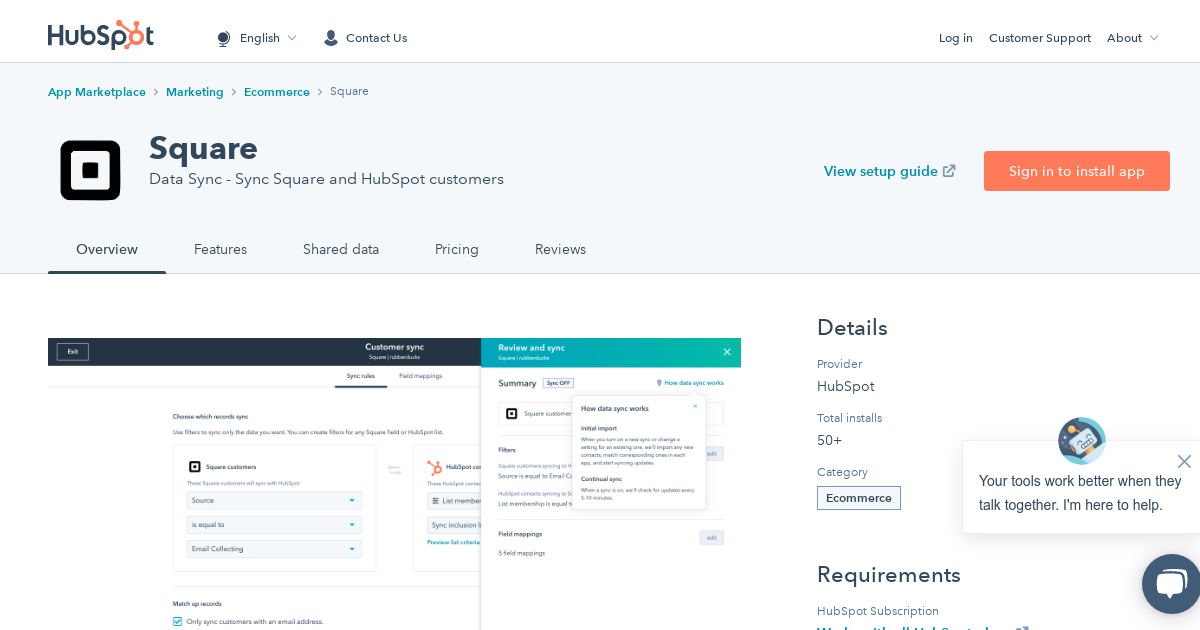Open the chat bubble widget
The image size is (1200, 630).
pyautogui.click(x=1170, y=584)
